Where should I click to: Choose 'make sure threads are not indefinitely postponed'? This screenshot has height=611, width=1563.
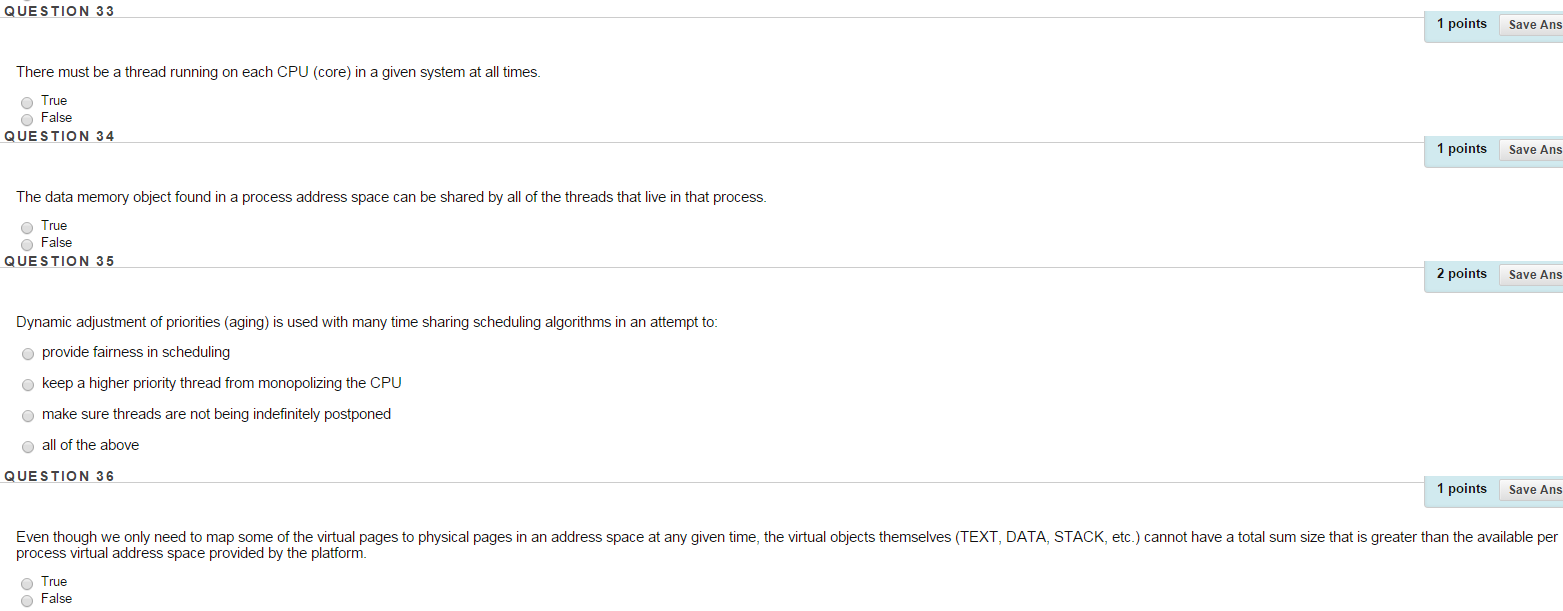[x=28, y=415]
